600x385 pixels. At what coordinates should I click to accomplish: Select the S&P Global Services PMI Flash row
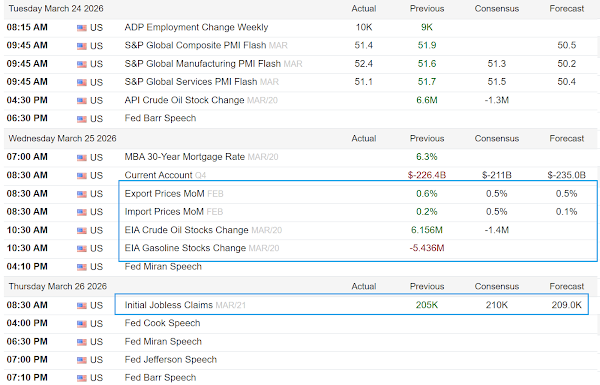[300, 82]
